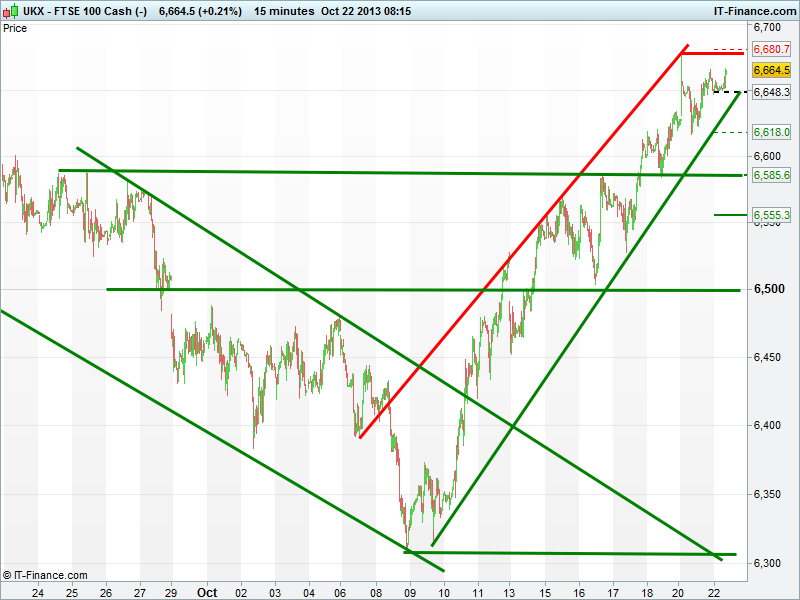Image resolution: width=800 pixels, height=600 pixels.
Task: Click the UKX - FTSE 100 Cash title
Action: click(85, 11)
